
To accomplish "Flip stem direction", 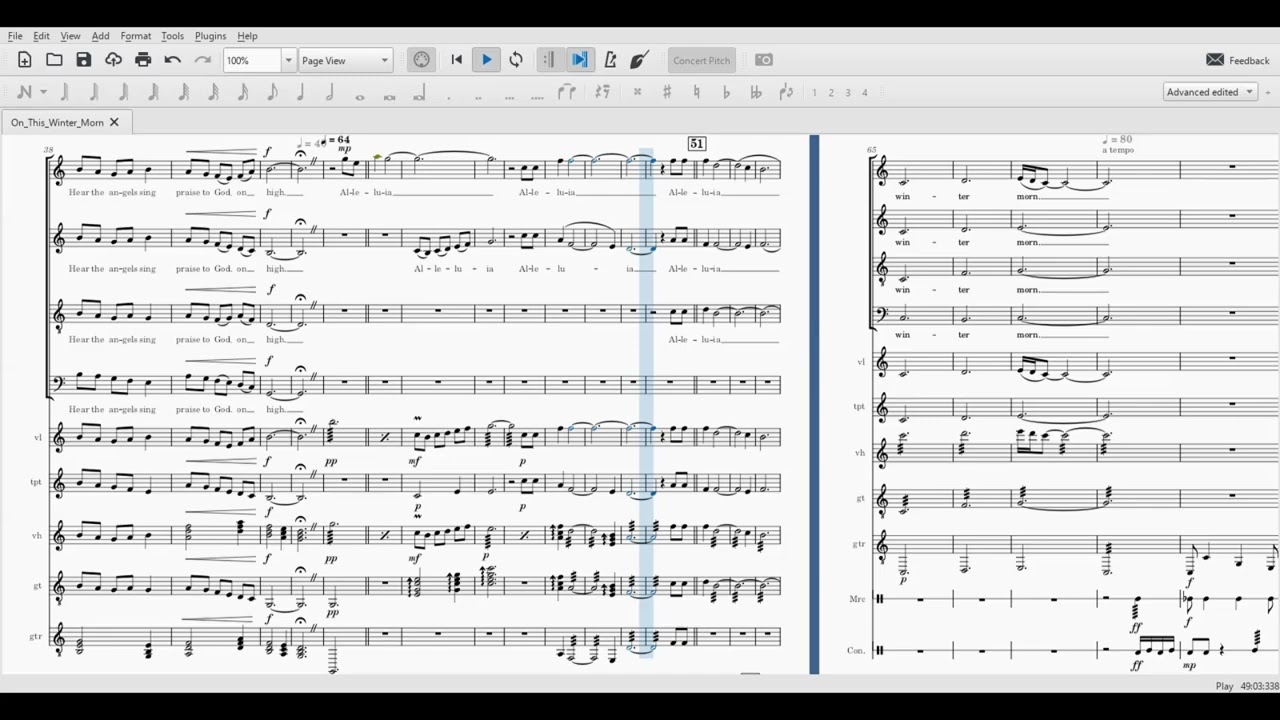I will pyautogui.click(x=785, y=92).
